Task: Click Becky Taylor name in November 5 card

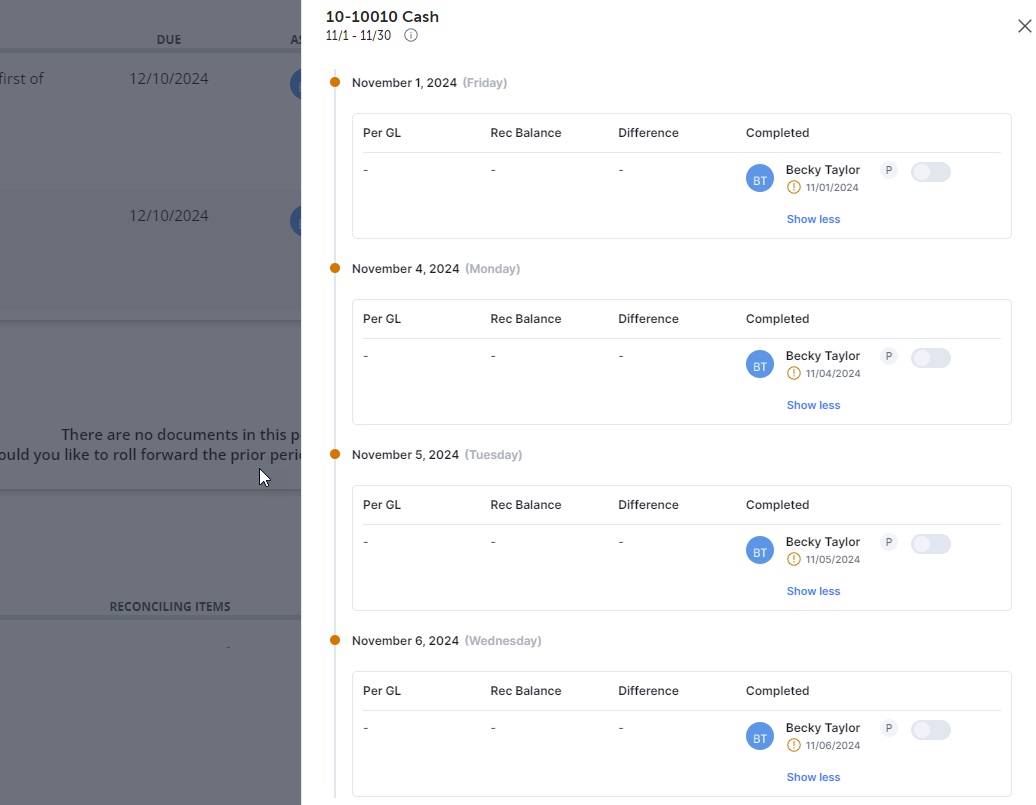Action: 822,542
